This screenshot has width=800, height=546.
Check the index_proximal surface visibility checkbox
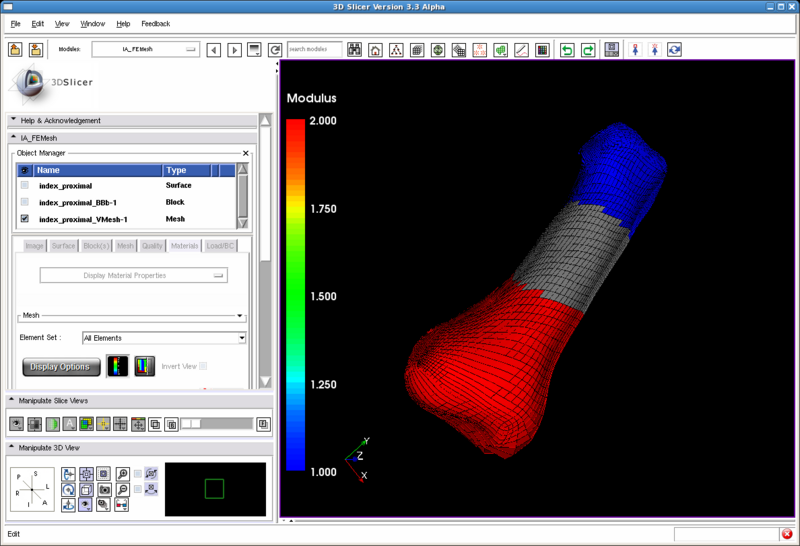tap(25, 185)
